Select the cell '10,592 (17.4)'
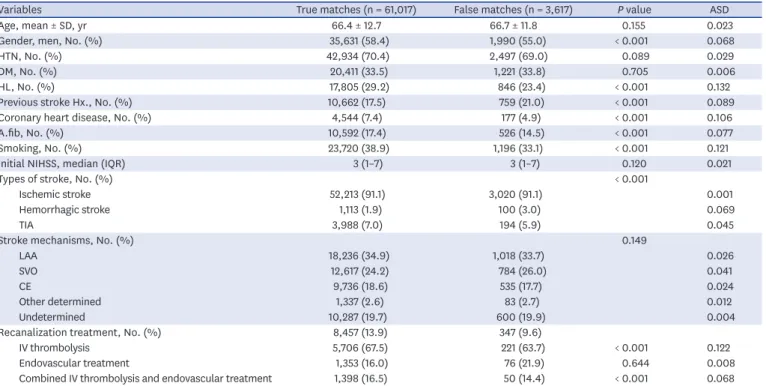This screenshot has width=766, height=386. click(358, 133)
